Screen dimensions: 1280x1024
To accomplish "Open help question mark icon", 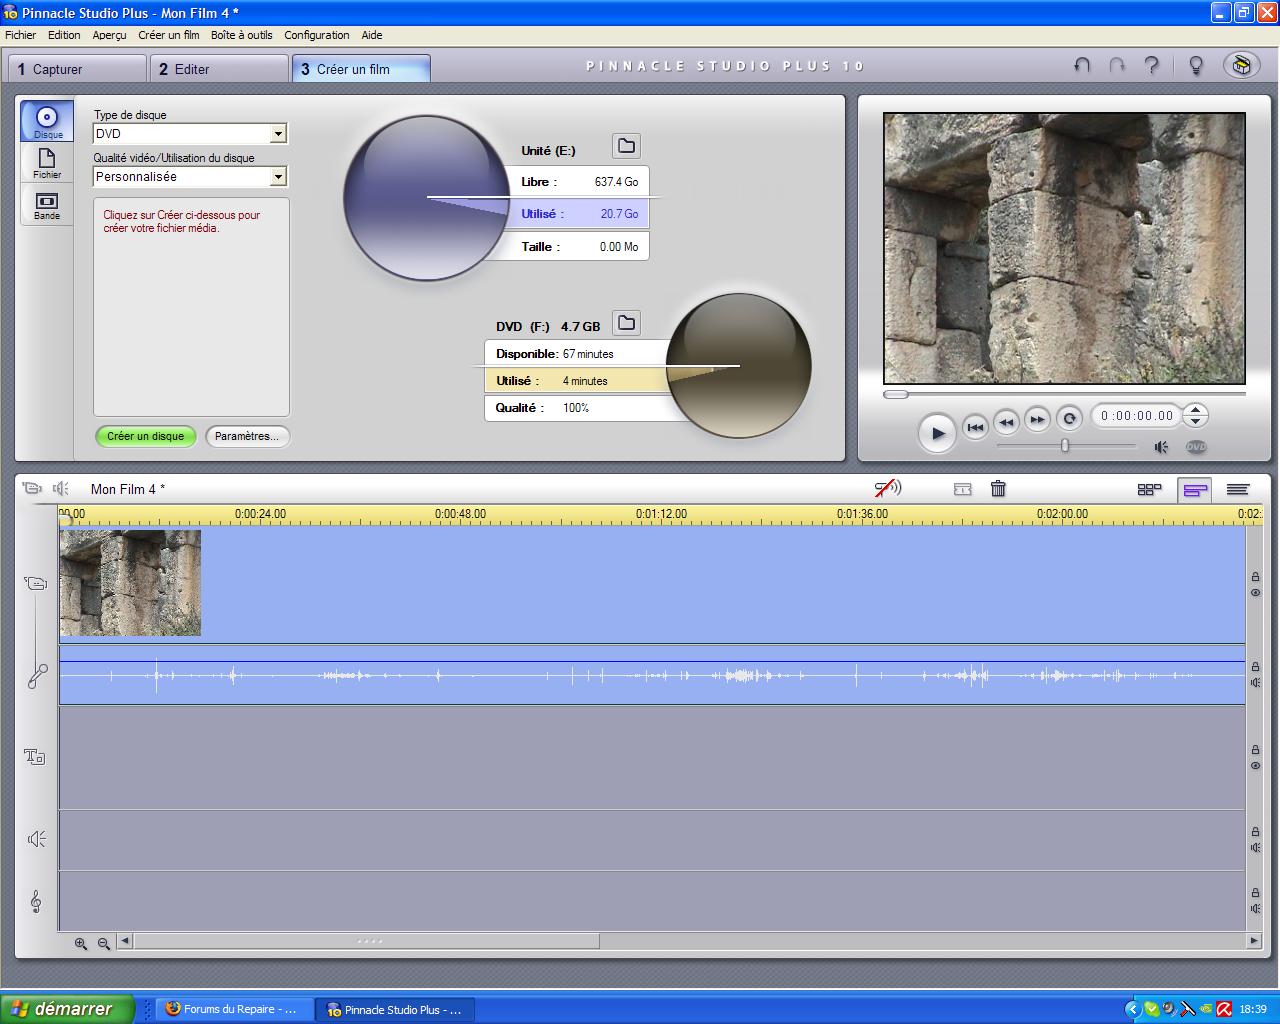I will [1152, 66].
